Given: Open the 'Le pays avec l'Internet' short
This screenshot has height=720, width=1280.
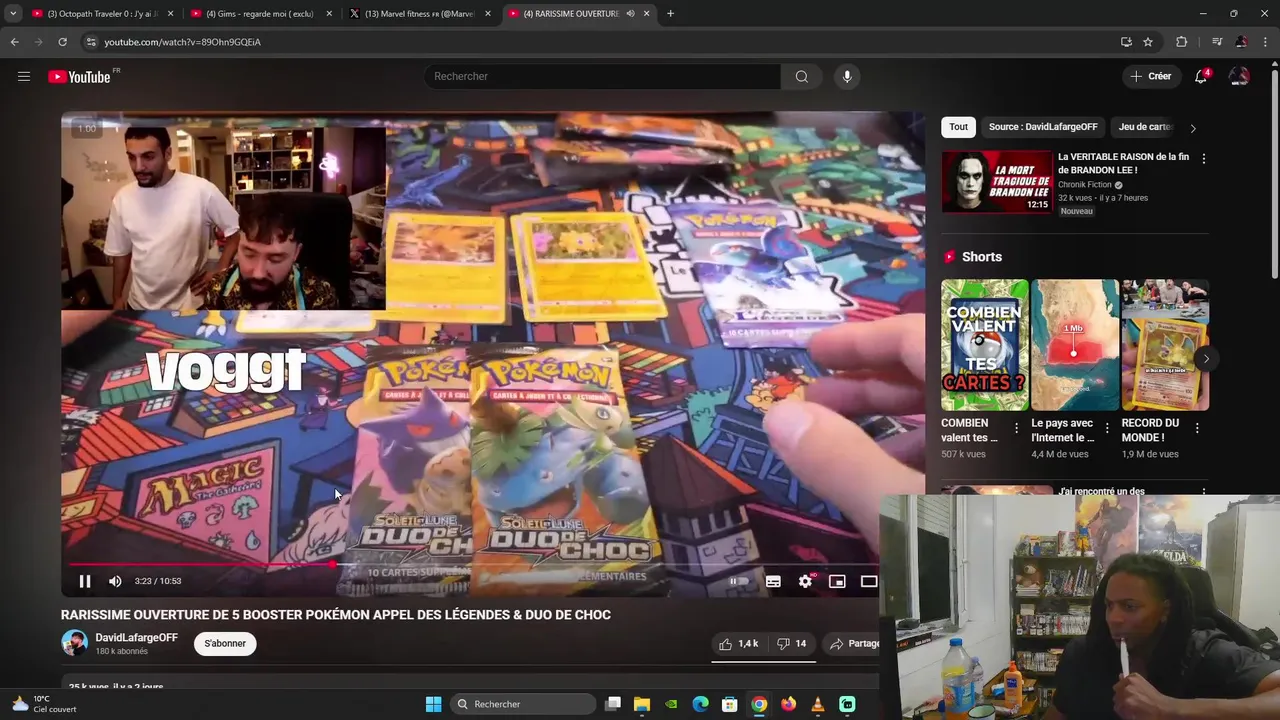Looking at the screenshot, I should point(1074,345).
